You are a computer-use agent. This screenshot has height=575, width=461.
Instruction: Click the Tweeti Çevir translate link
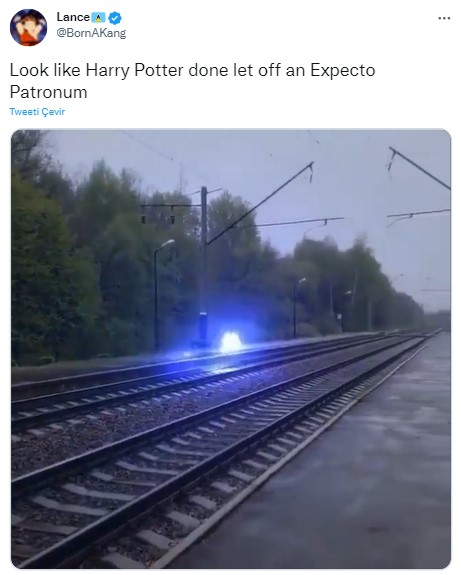[x=37, y=111]
